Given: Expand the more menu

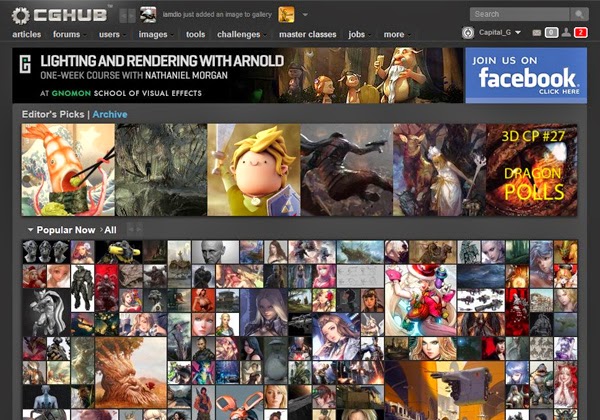Looking at the screenshot, I should pos(396,34).
